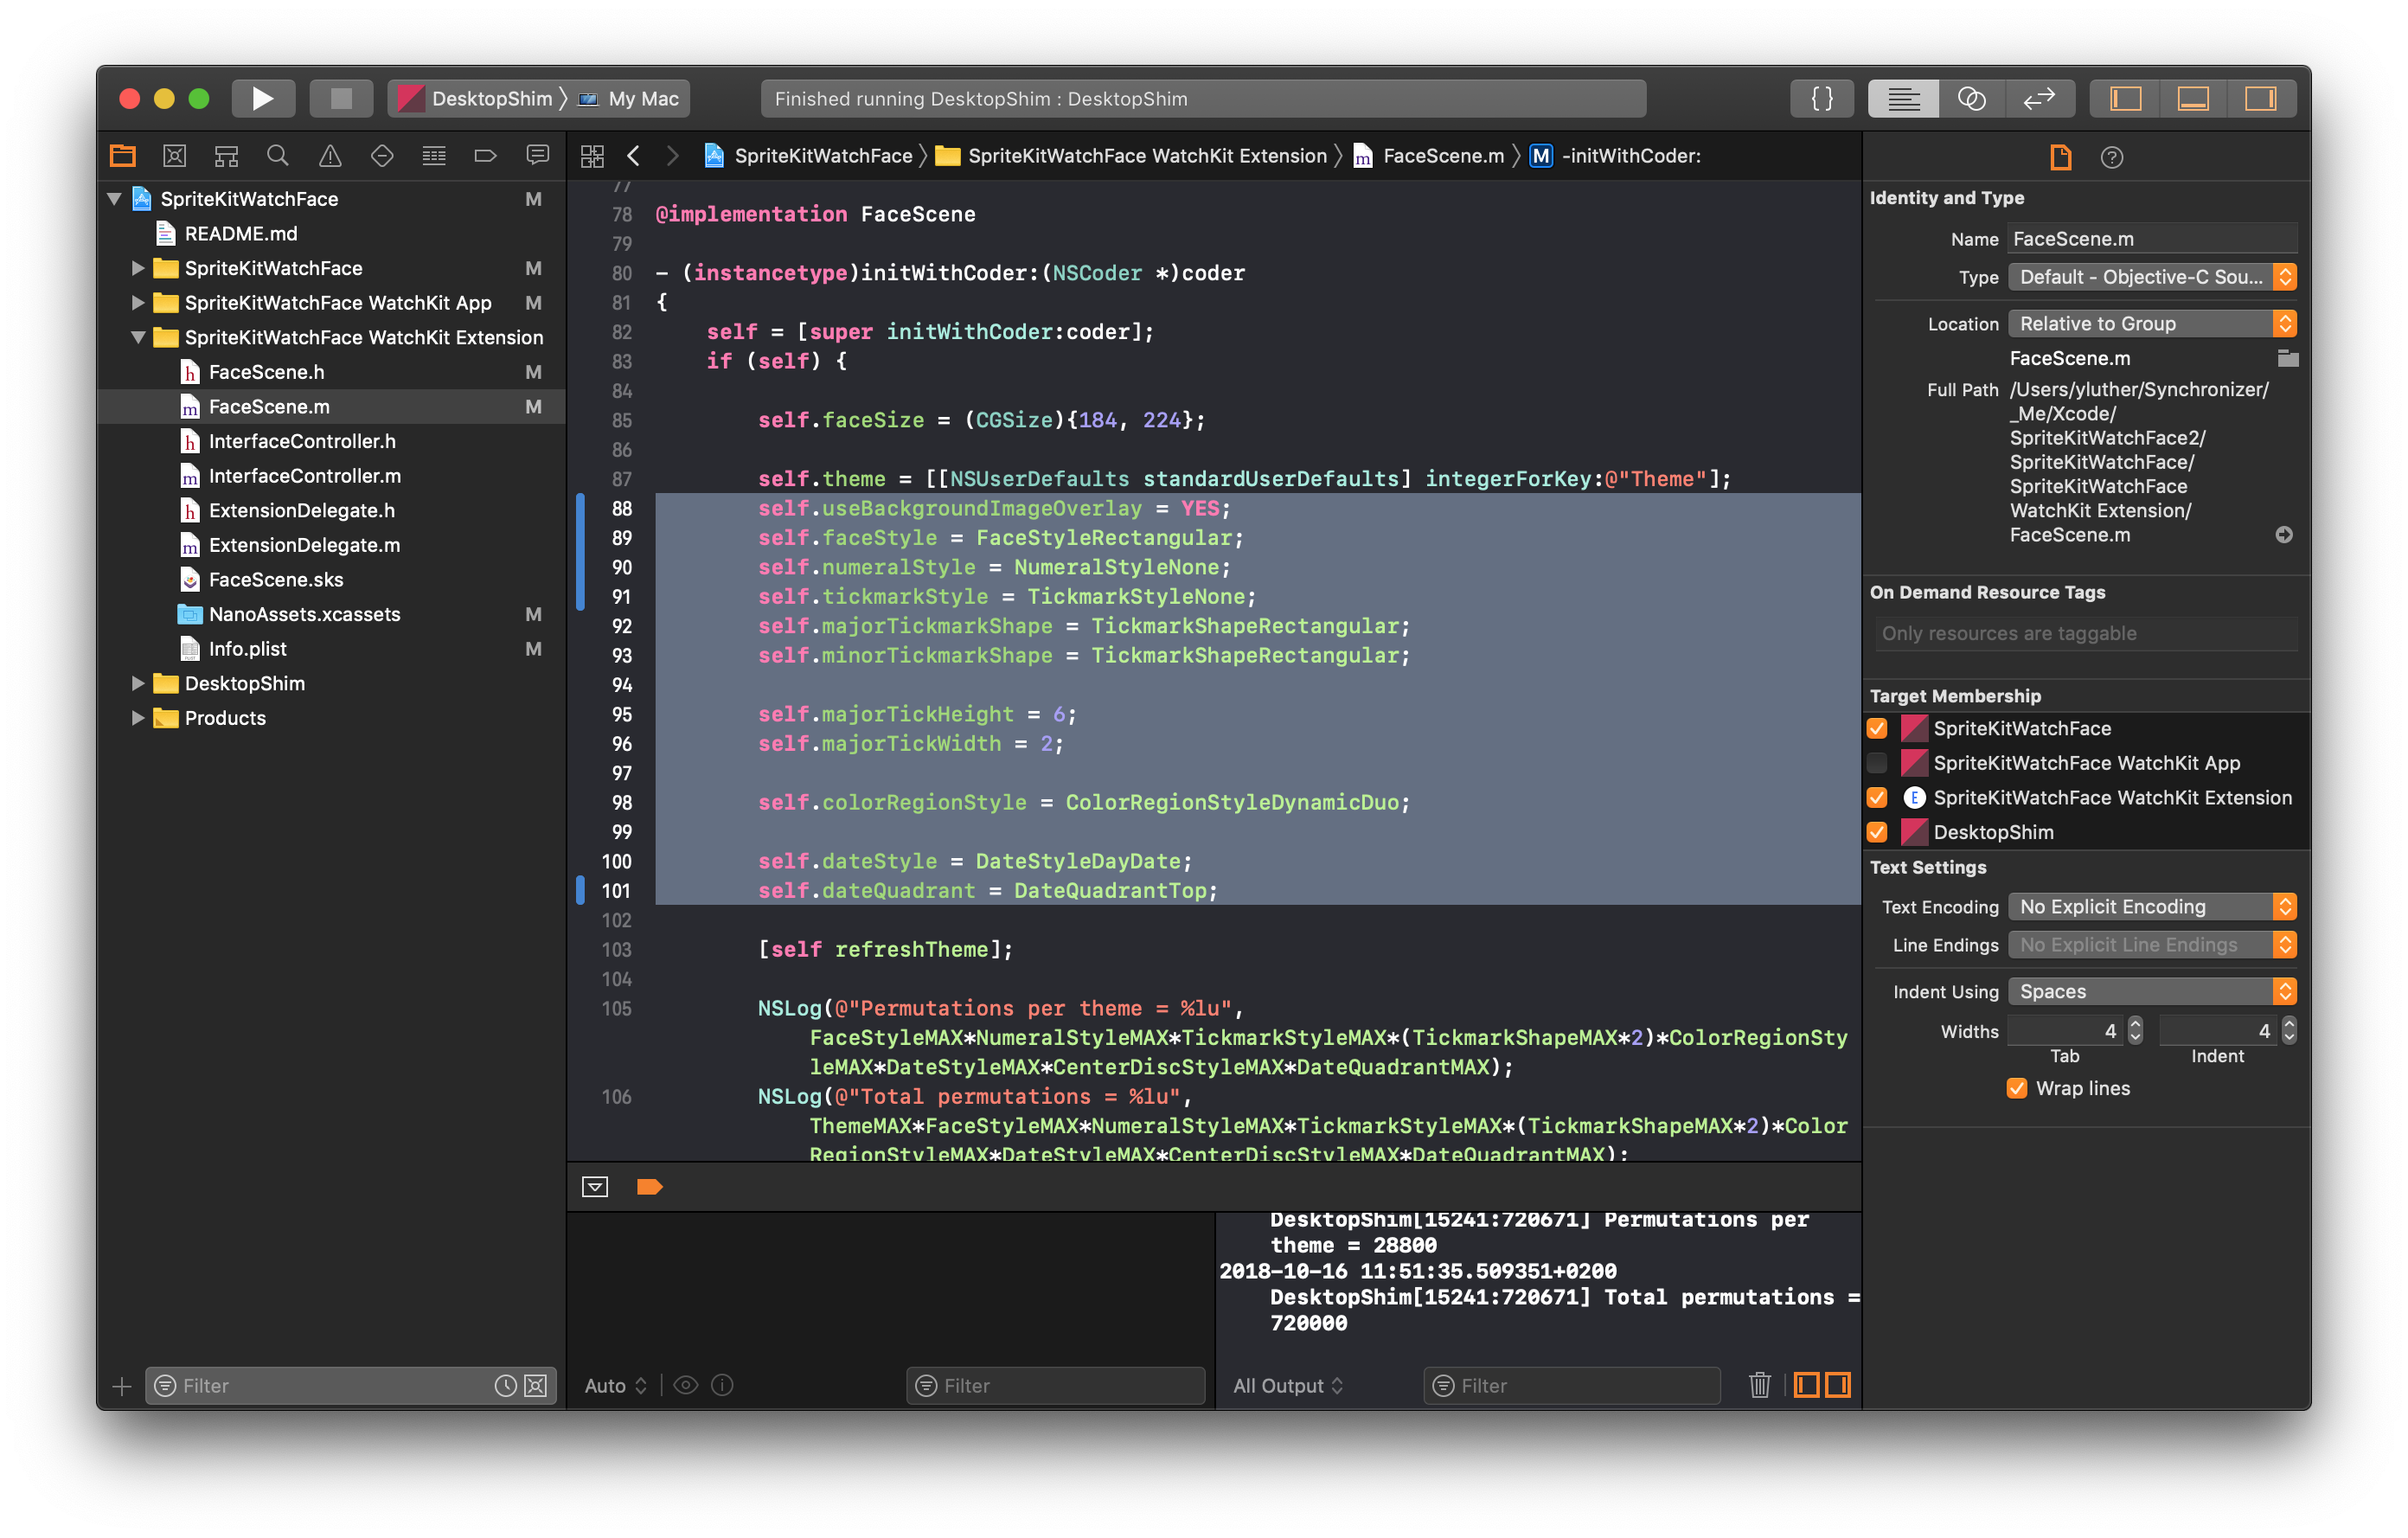
Task: Click the console Filter field
Action: click(1570, 1385)
